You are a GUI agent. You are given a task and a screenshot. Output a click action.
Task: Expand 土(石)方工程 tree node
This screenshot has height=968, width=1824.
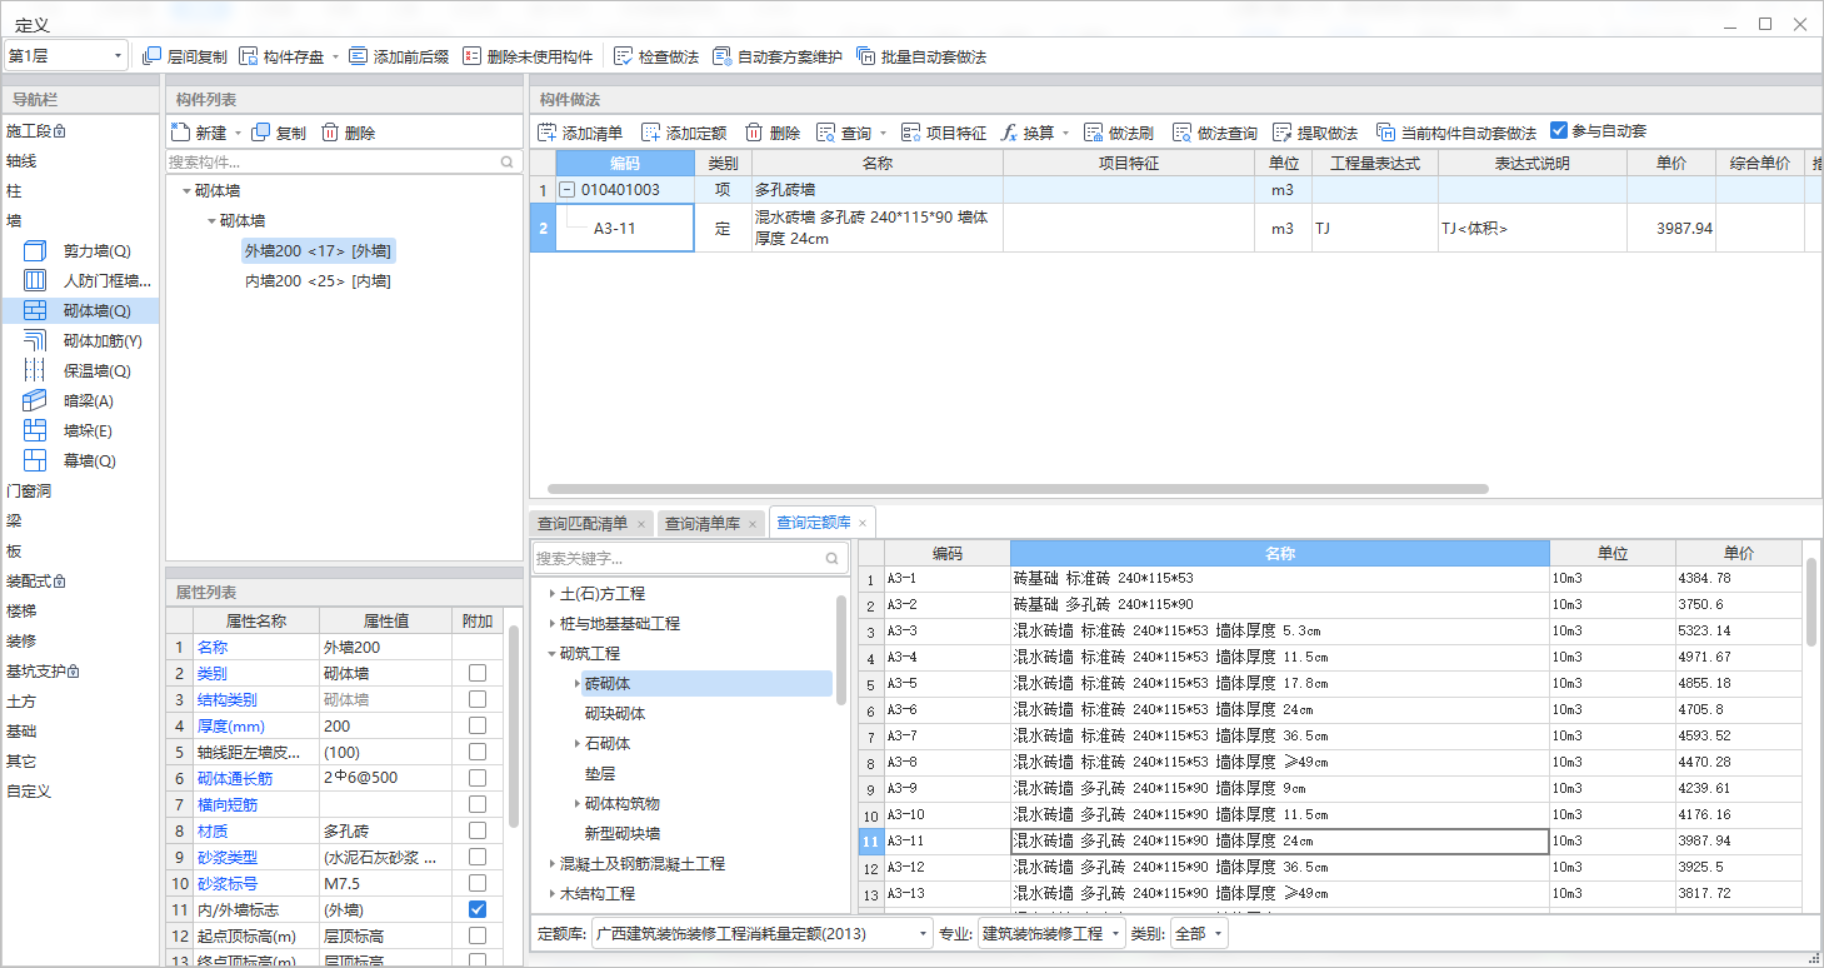[x=552, y=594]
